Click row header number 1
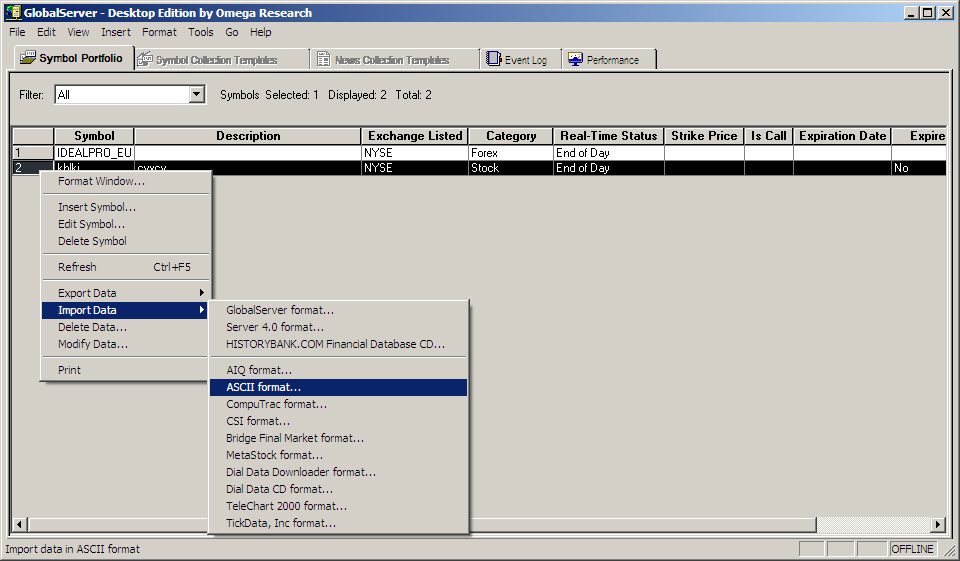960x561 pixels. 33,153
